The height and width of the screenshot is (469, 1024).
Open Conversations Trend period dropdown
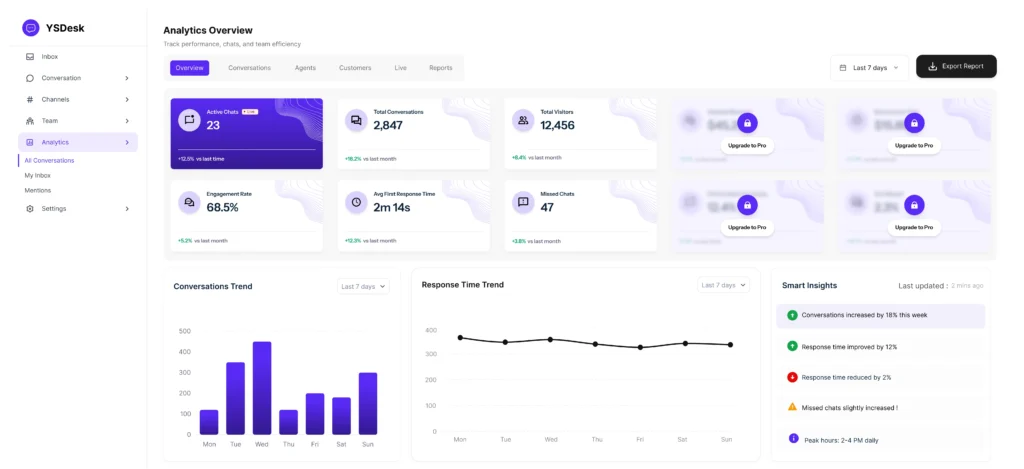coord(363,286)
